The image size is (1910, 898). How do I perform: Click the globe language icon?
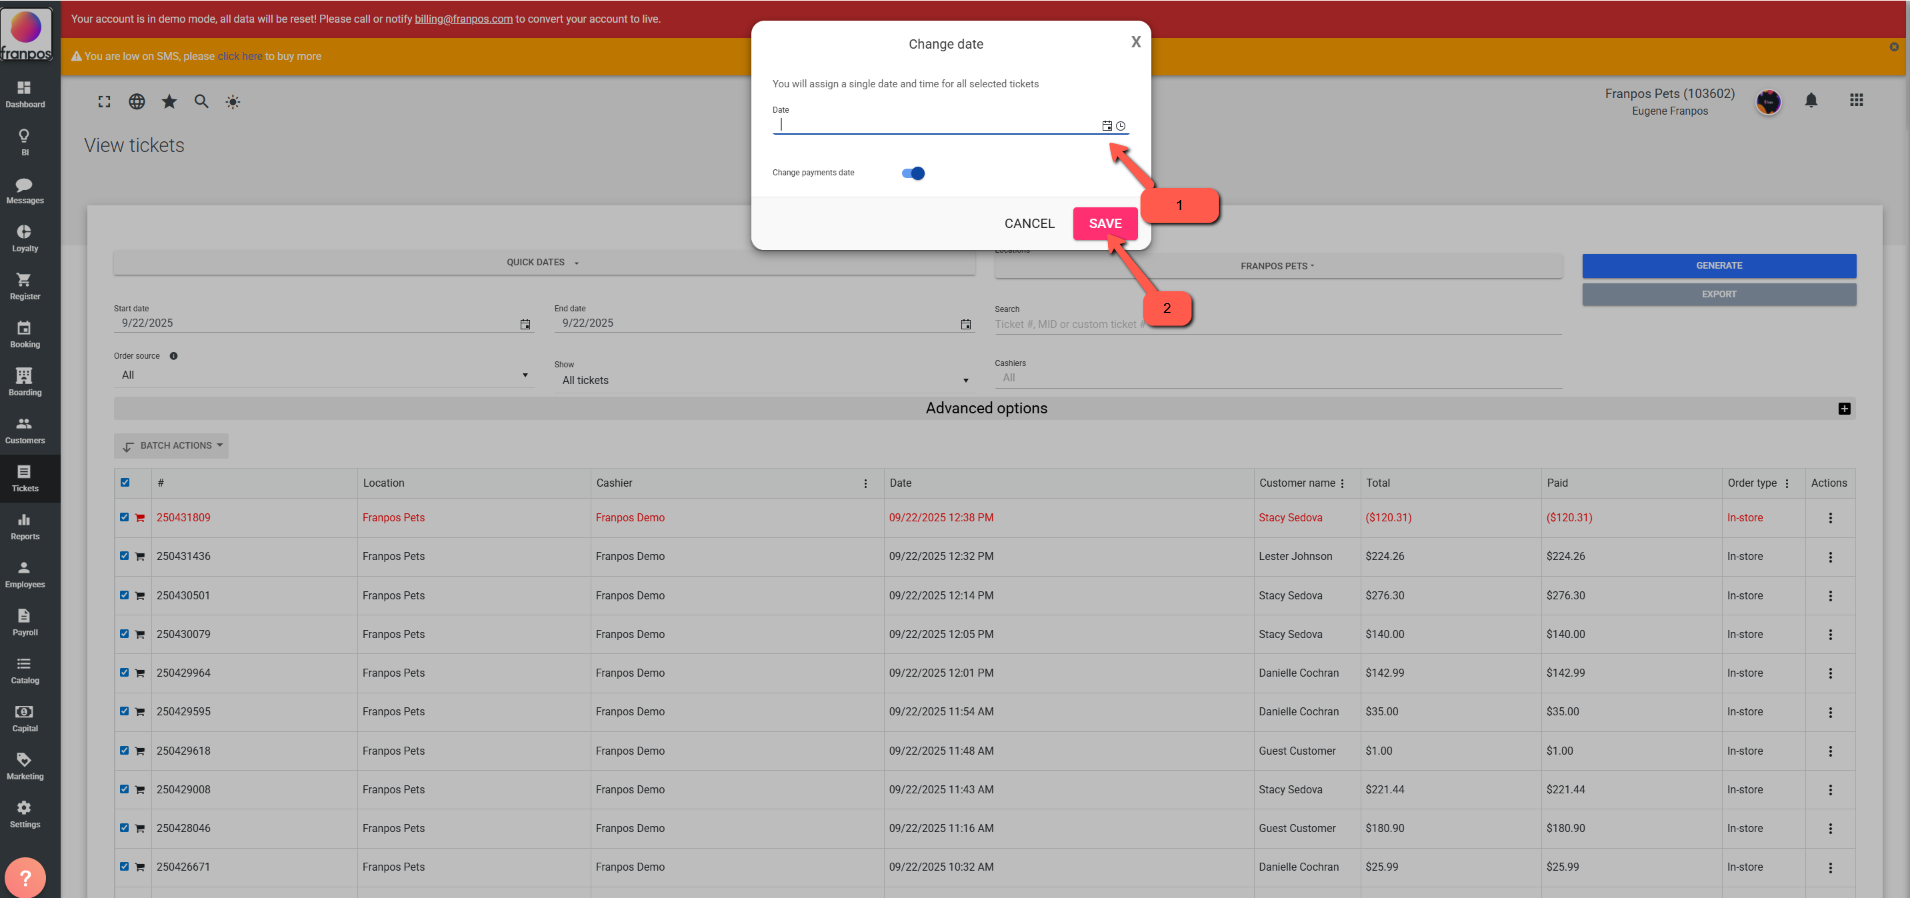click(x=137, y=102)
